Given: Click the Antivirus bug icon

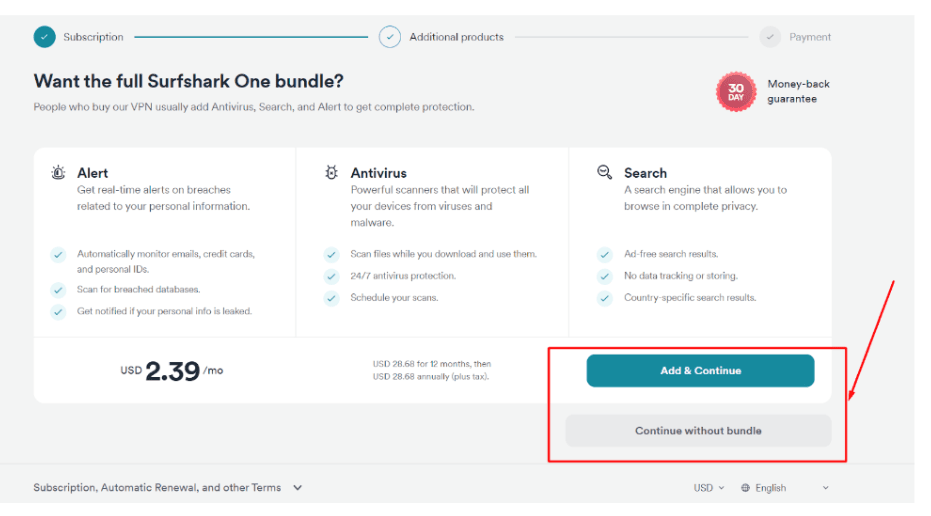Looking at the screenshot, I should [331, 172].
